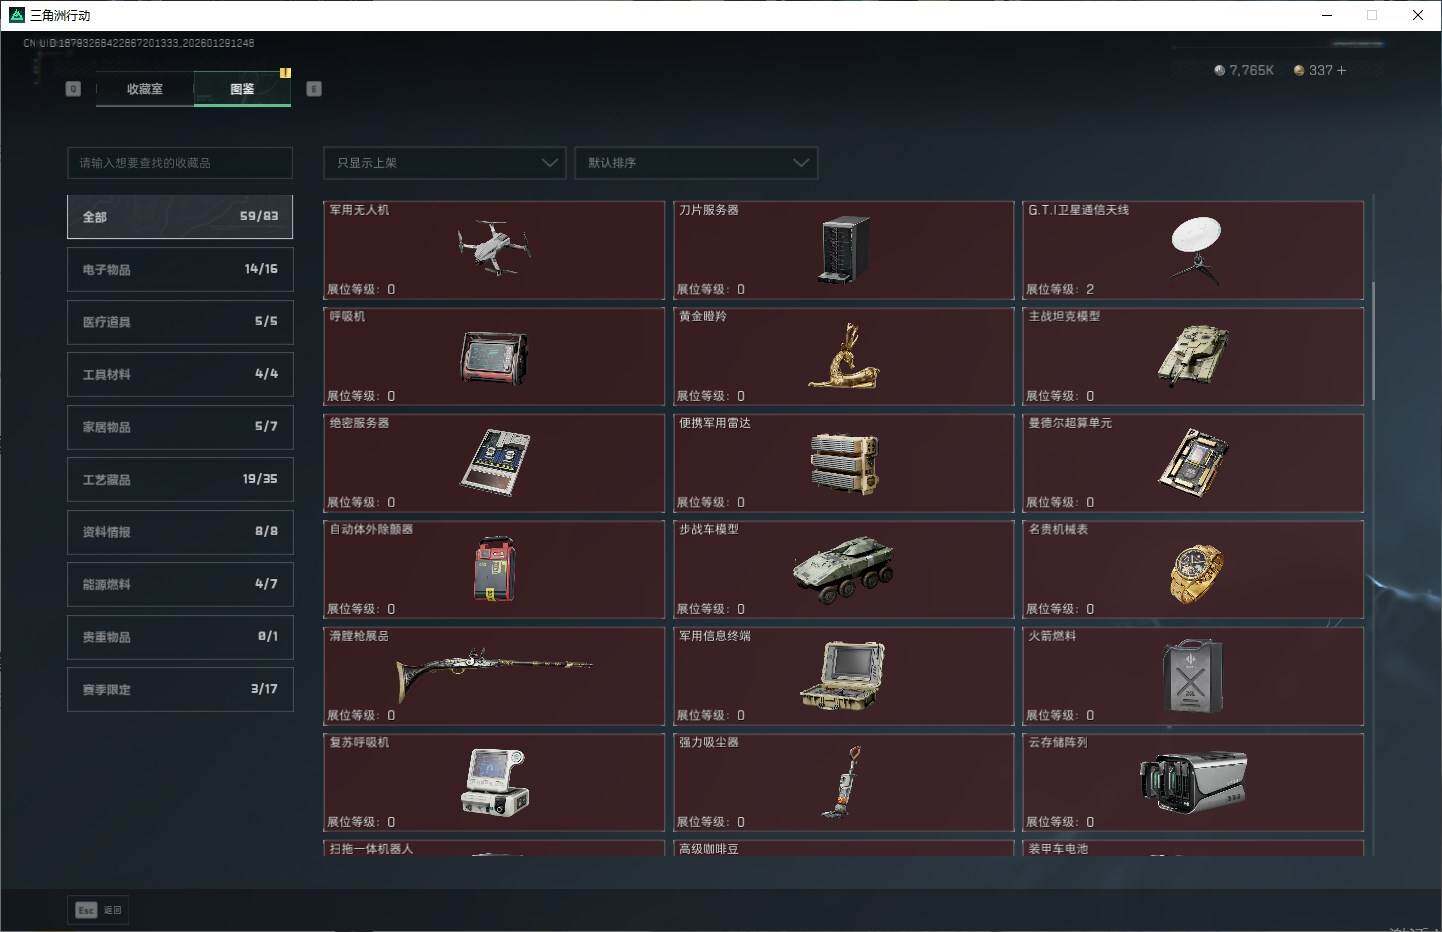
Task: Filter by 电子物品 category
Action: pos(180,270)
